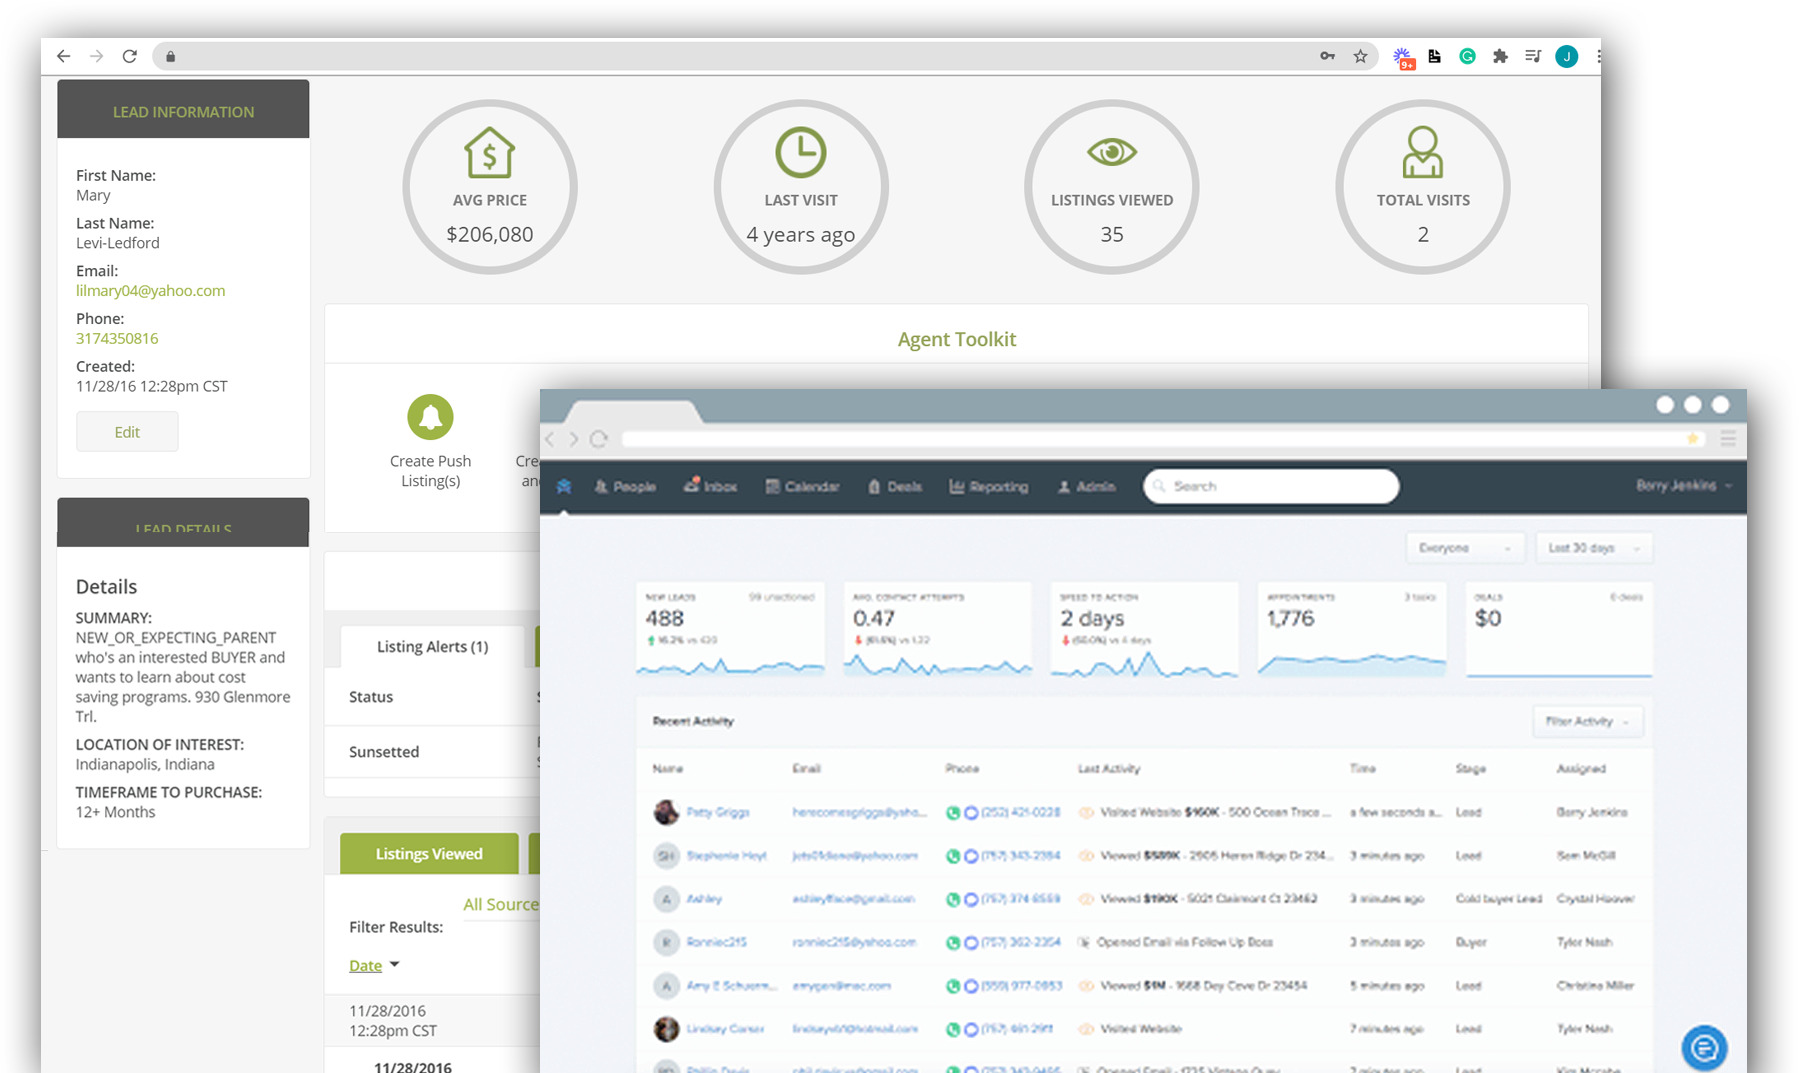Open the Filter Activity dropdown
This screenshot has height=1073, width=1799.
1587,721
